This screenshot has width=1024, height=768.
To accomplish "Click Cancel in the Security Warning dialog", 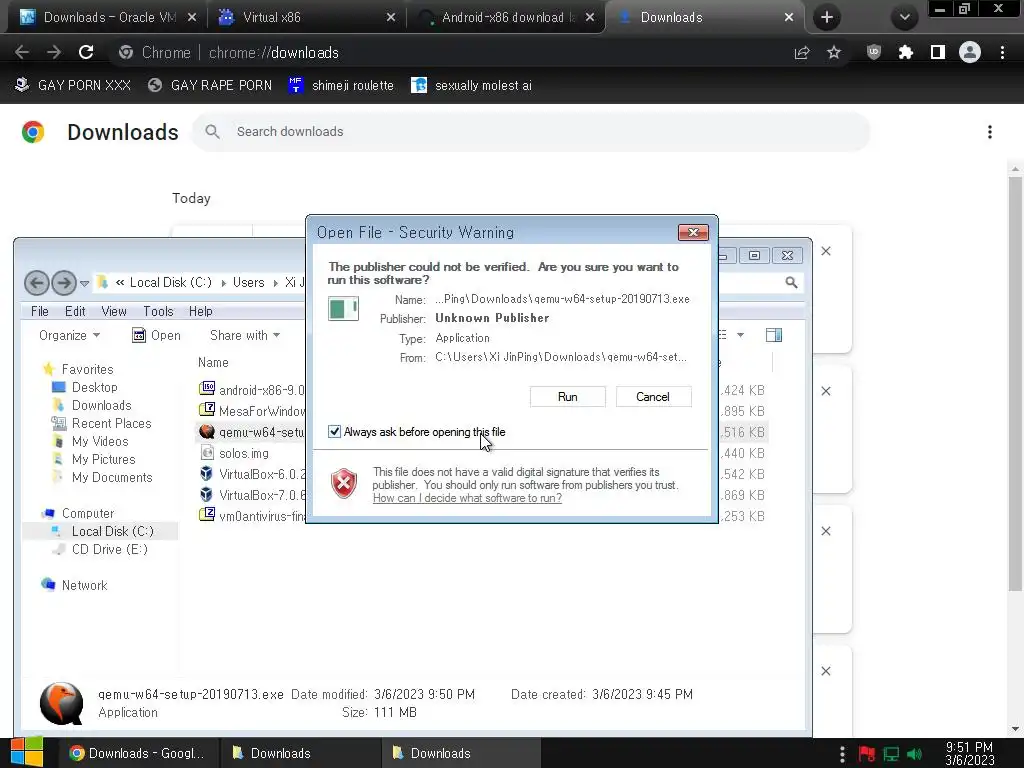I will [653, 396].
